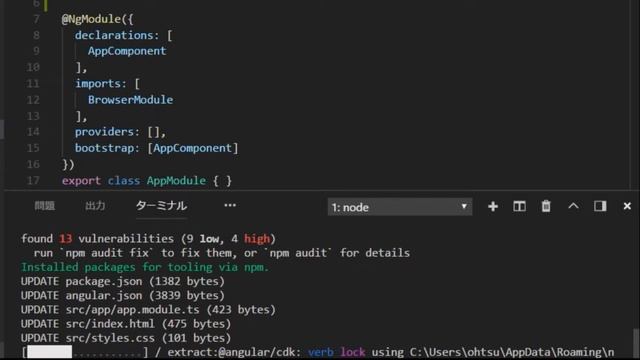The image size is (640, 360).
Task: Click line number 17 in gutter
Action: coord(33,180)
